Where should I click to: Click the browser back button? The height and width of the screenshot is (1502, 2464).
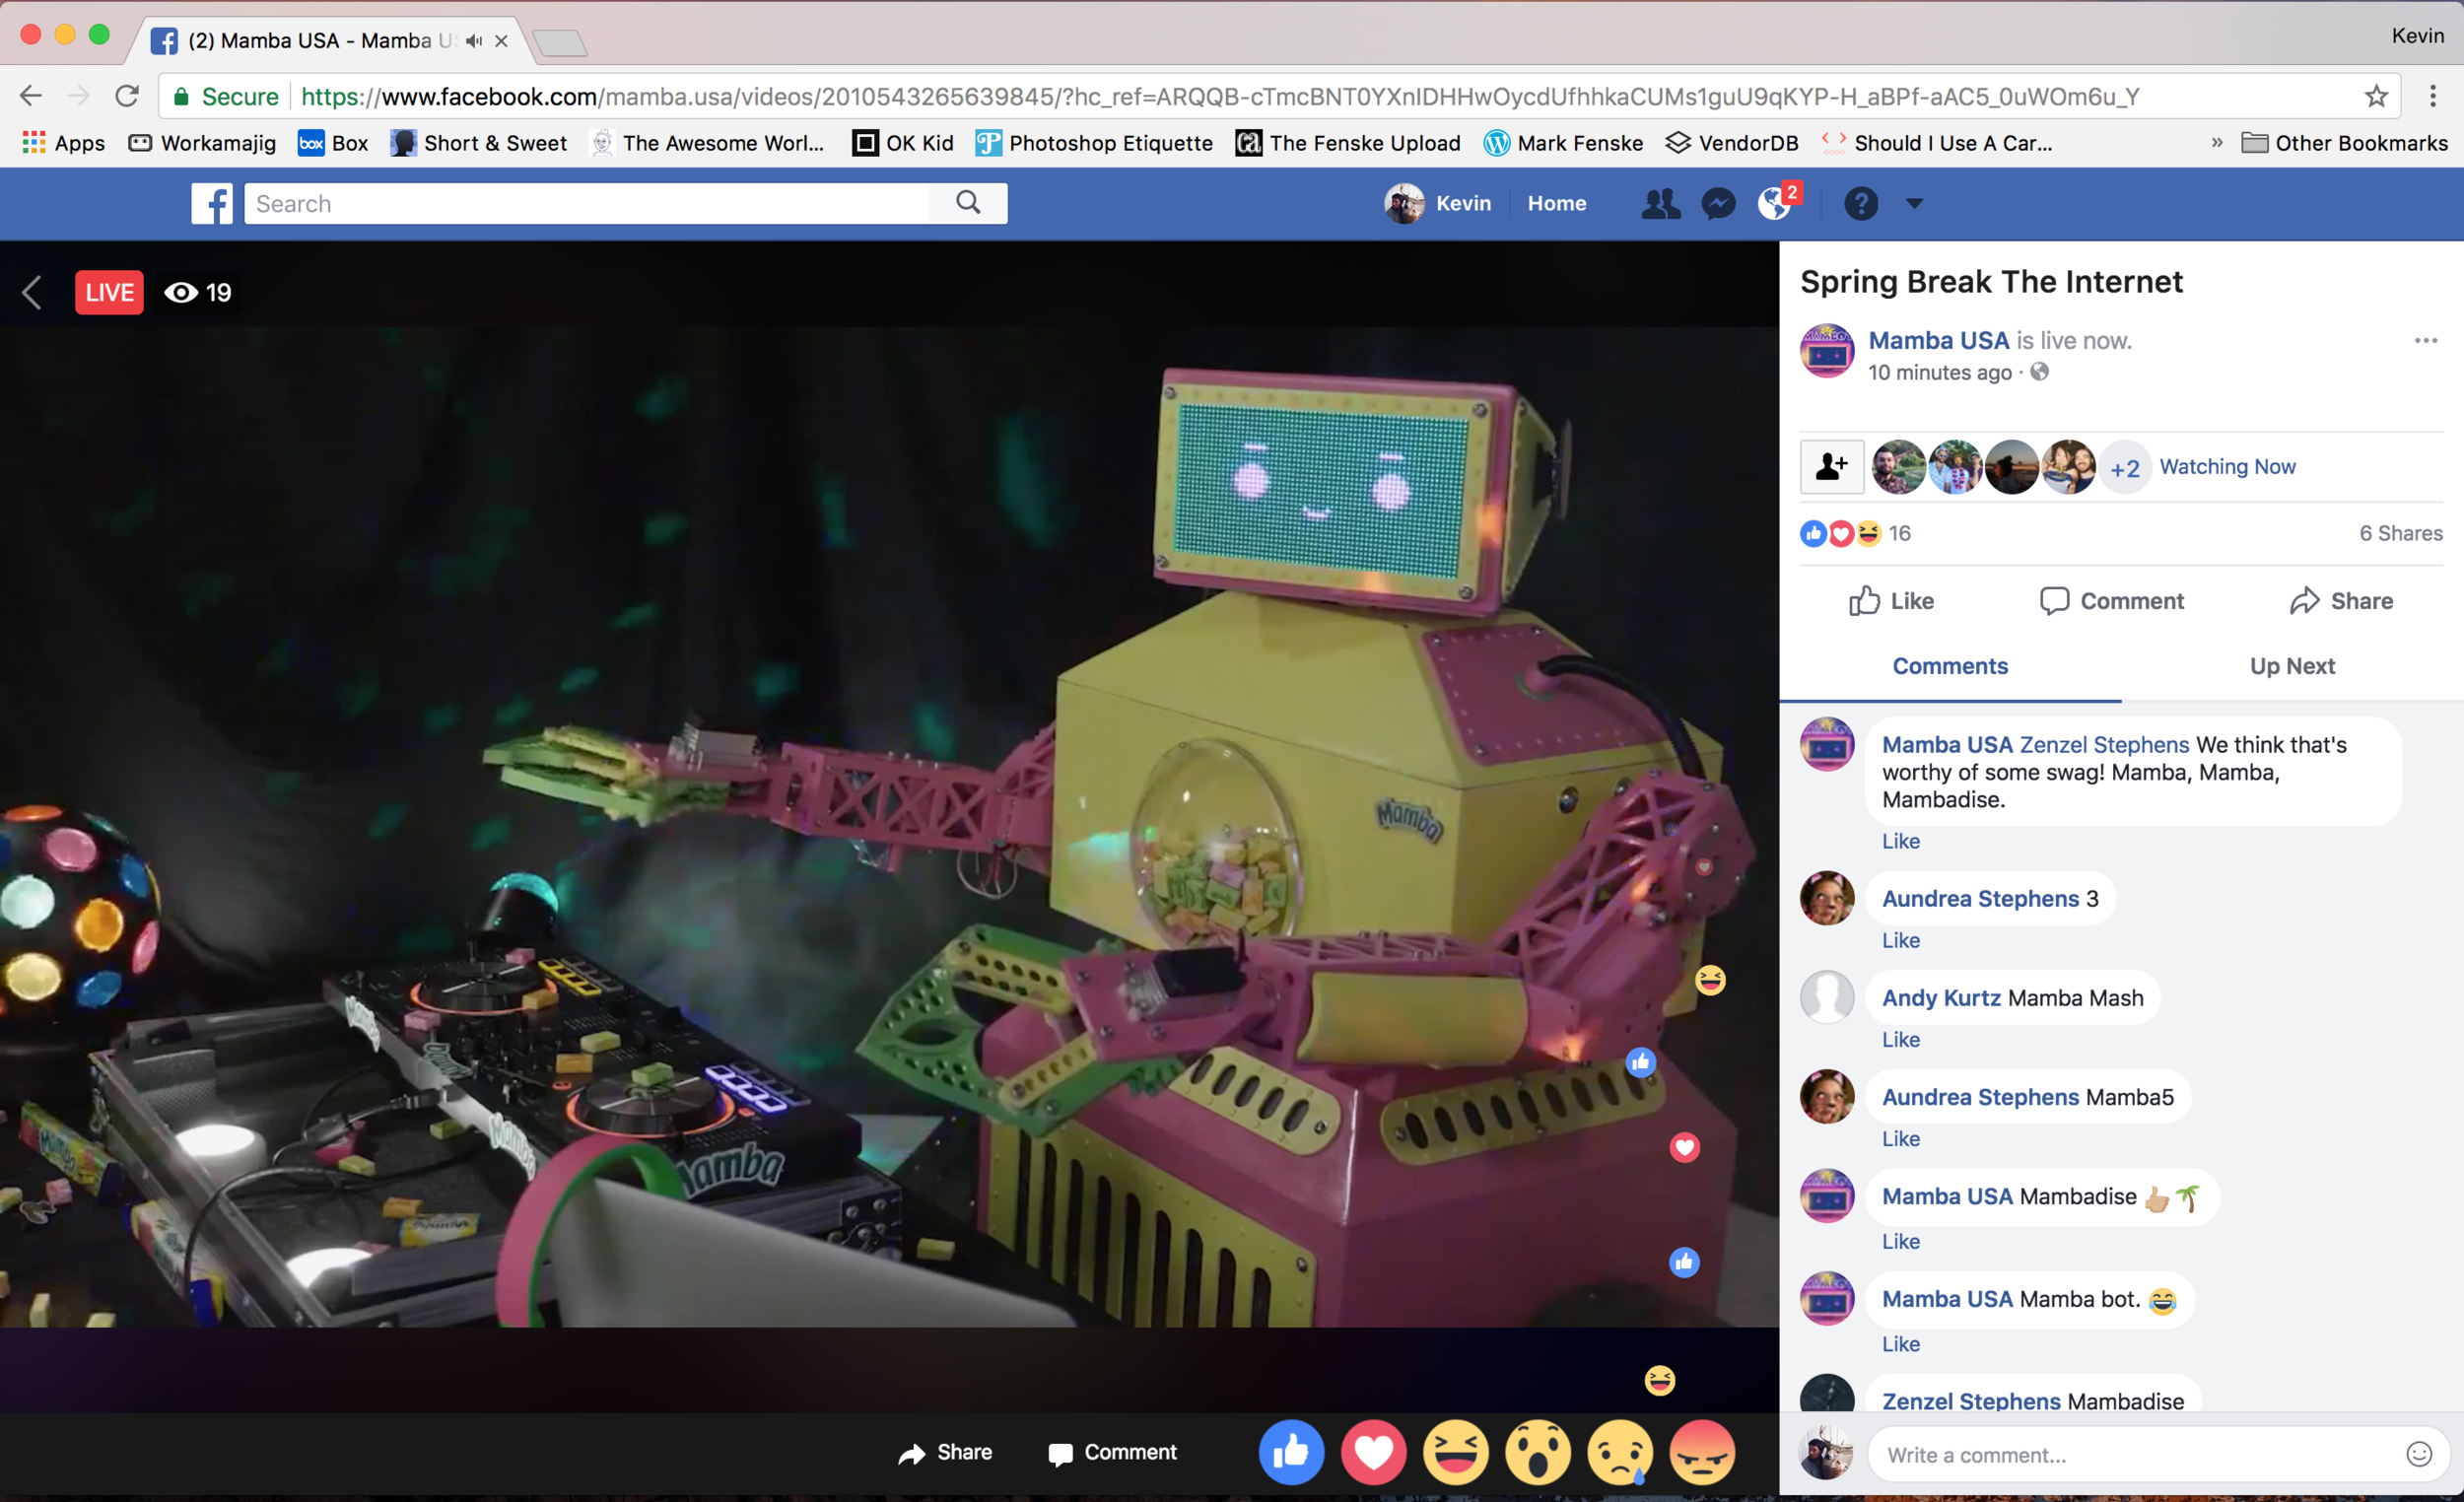click(x=30, y=96)
